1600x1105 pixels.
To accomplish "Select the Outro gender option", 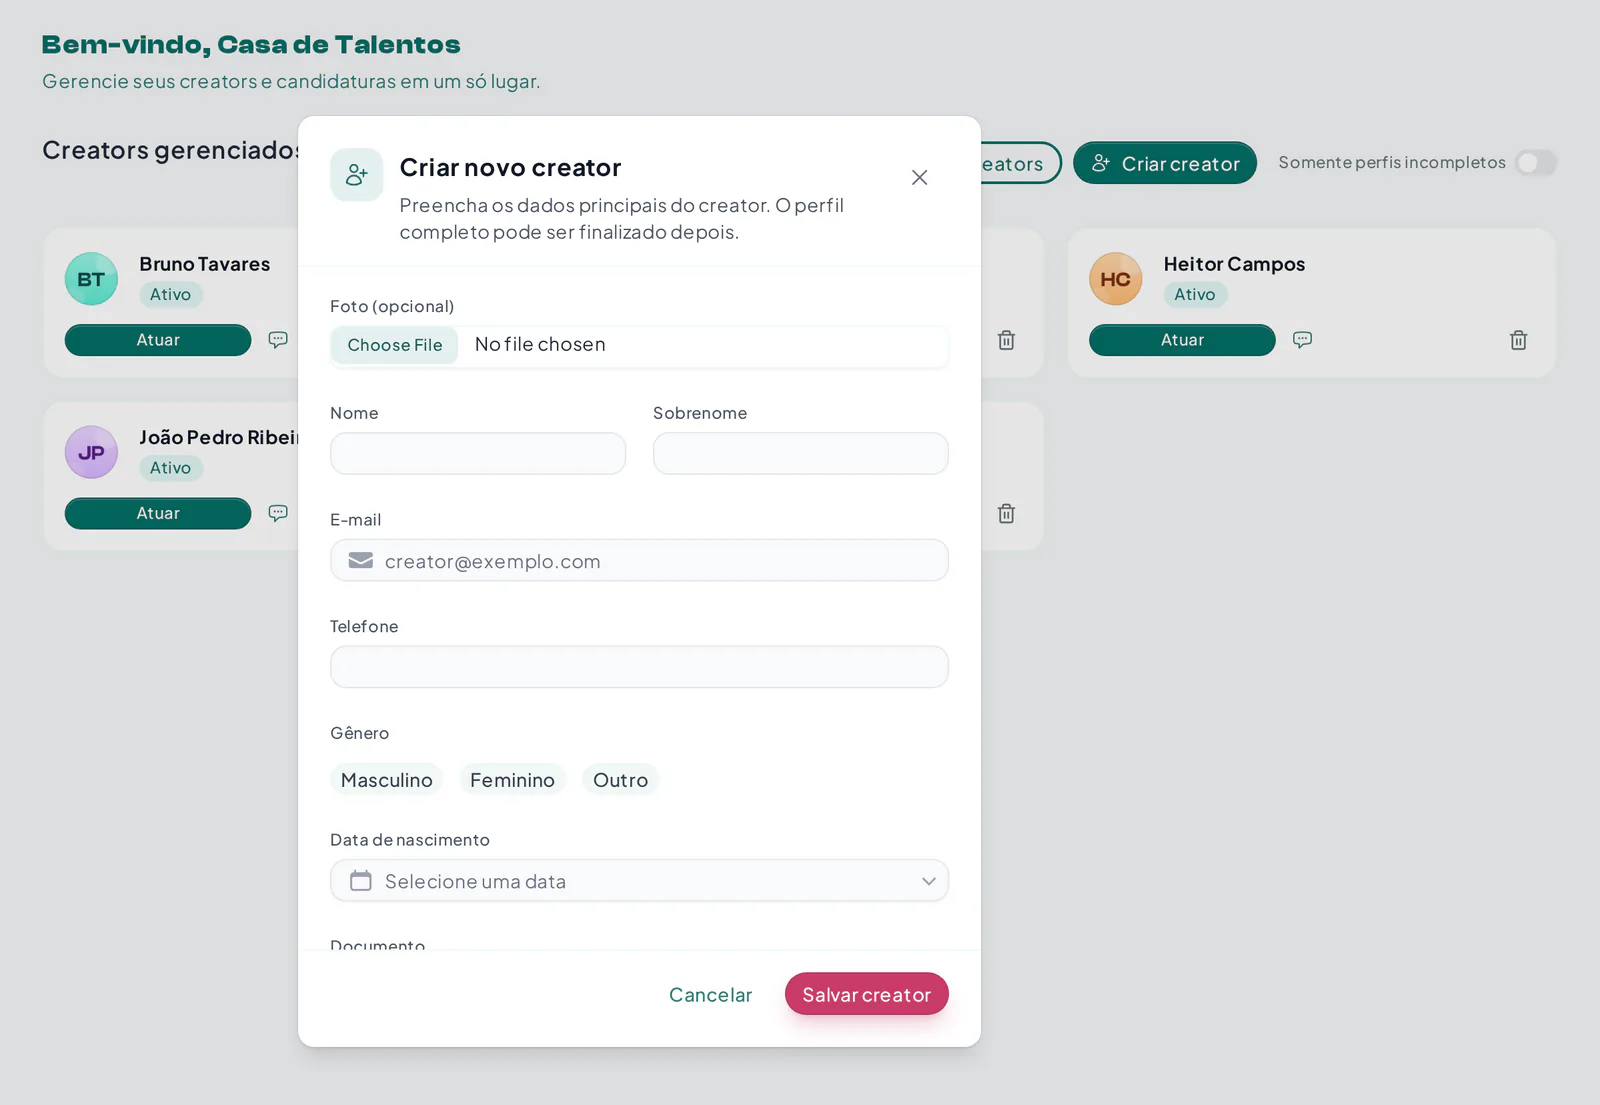I will pos(620,780).
